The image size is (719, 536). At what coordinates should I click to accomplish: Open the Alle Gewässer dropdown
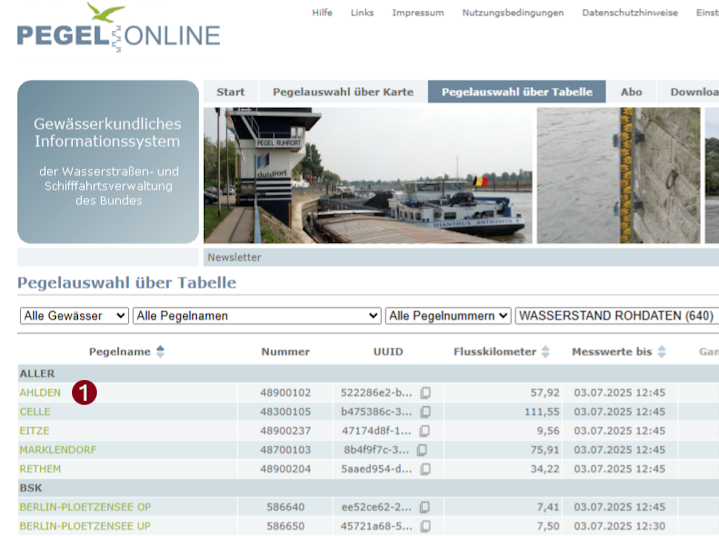74,316
